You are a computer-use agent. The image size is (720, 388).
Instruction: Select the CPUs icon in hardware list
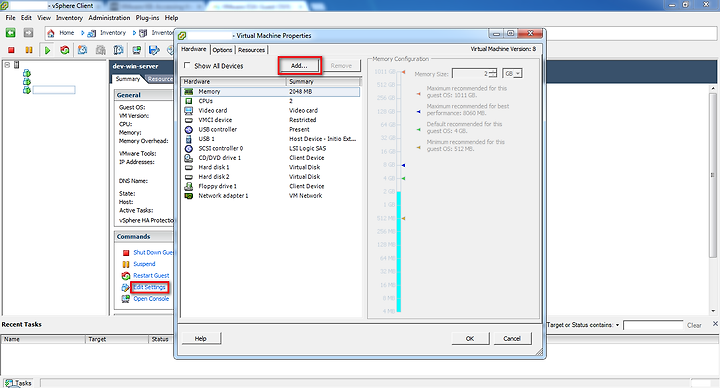tap(188, 101)
